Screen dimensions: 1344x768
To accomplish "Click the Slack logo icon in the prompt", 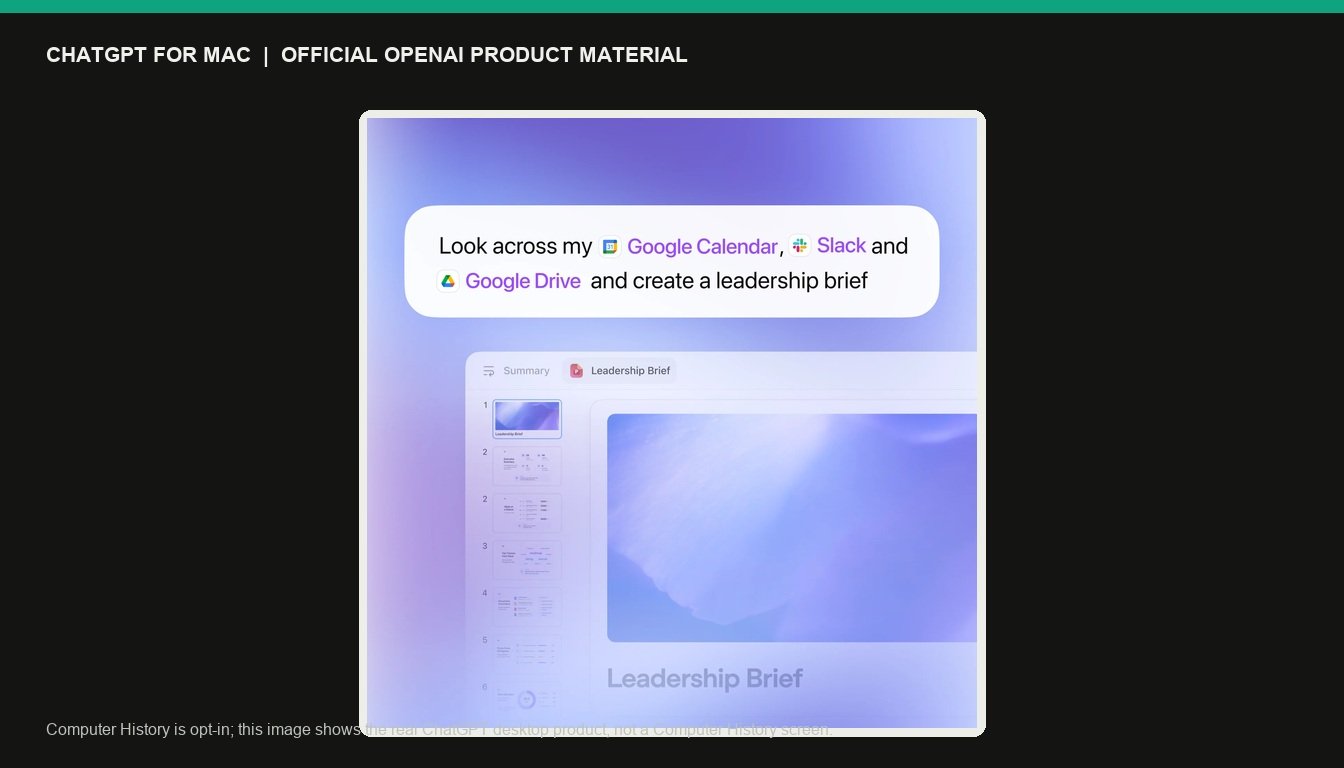I will point(799,246).
